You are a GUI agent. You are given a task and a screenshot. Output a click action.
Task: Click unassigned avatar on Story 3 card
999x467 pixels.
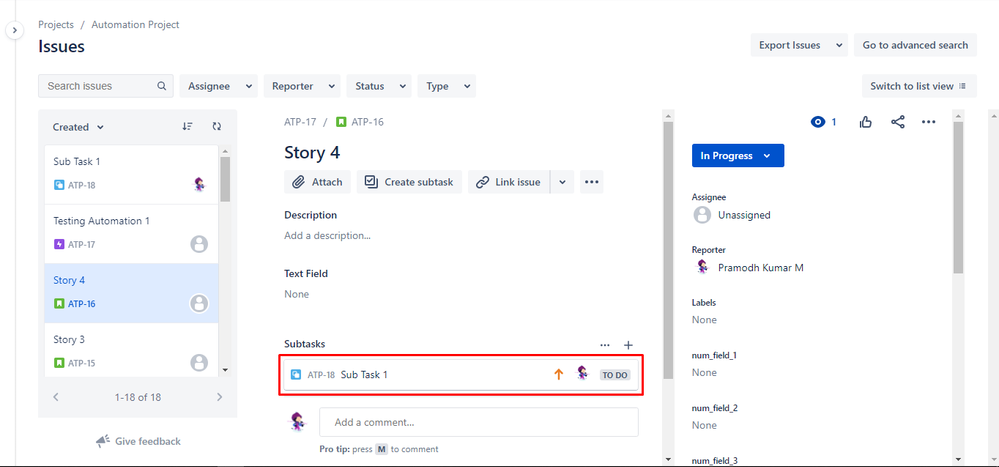click(199, 363)
